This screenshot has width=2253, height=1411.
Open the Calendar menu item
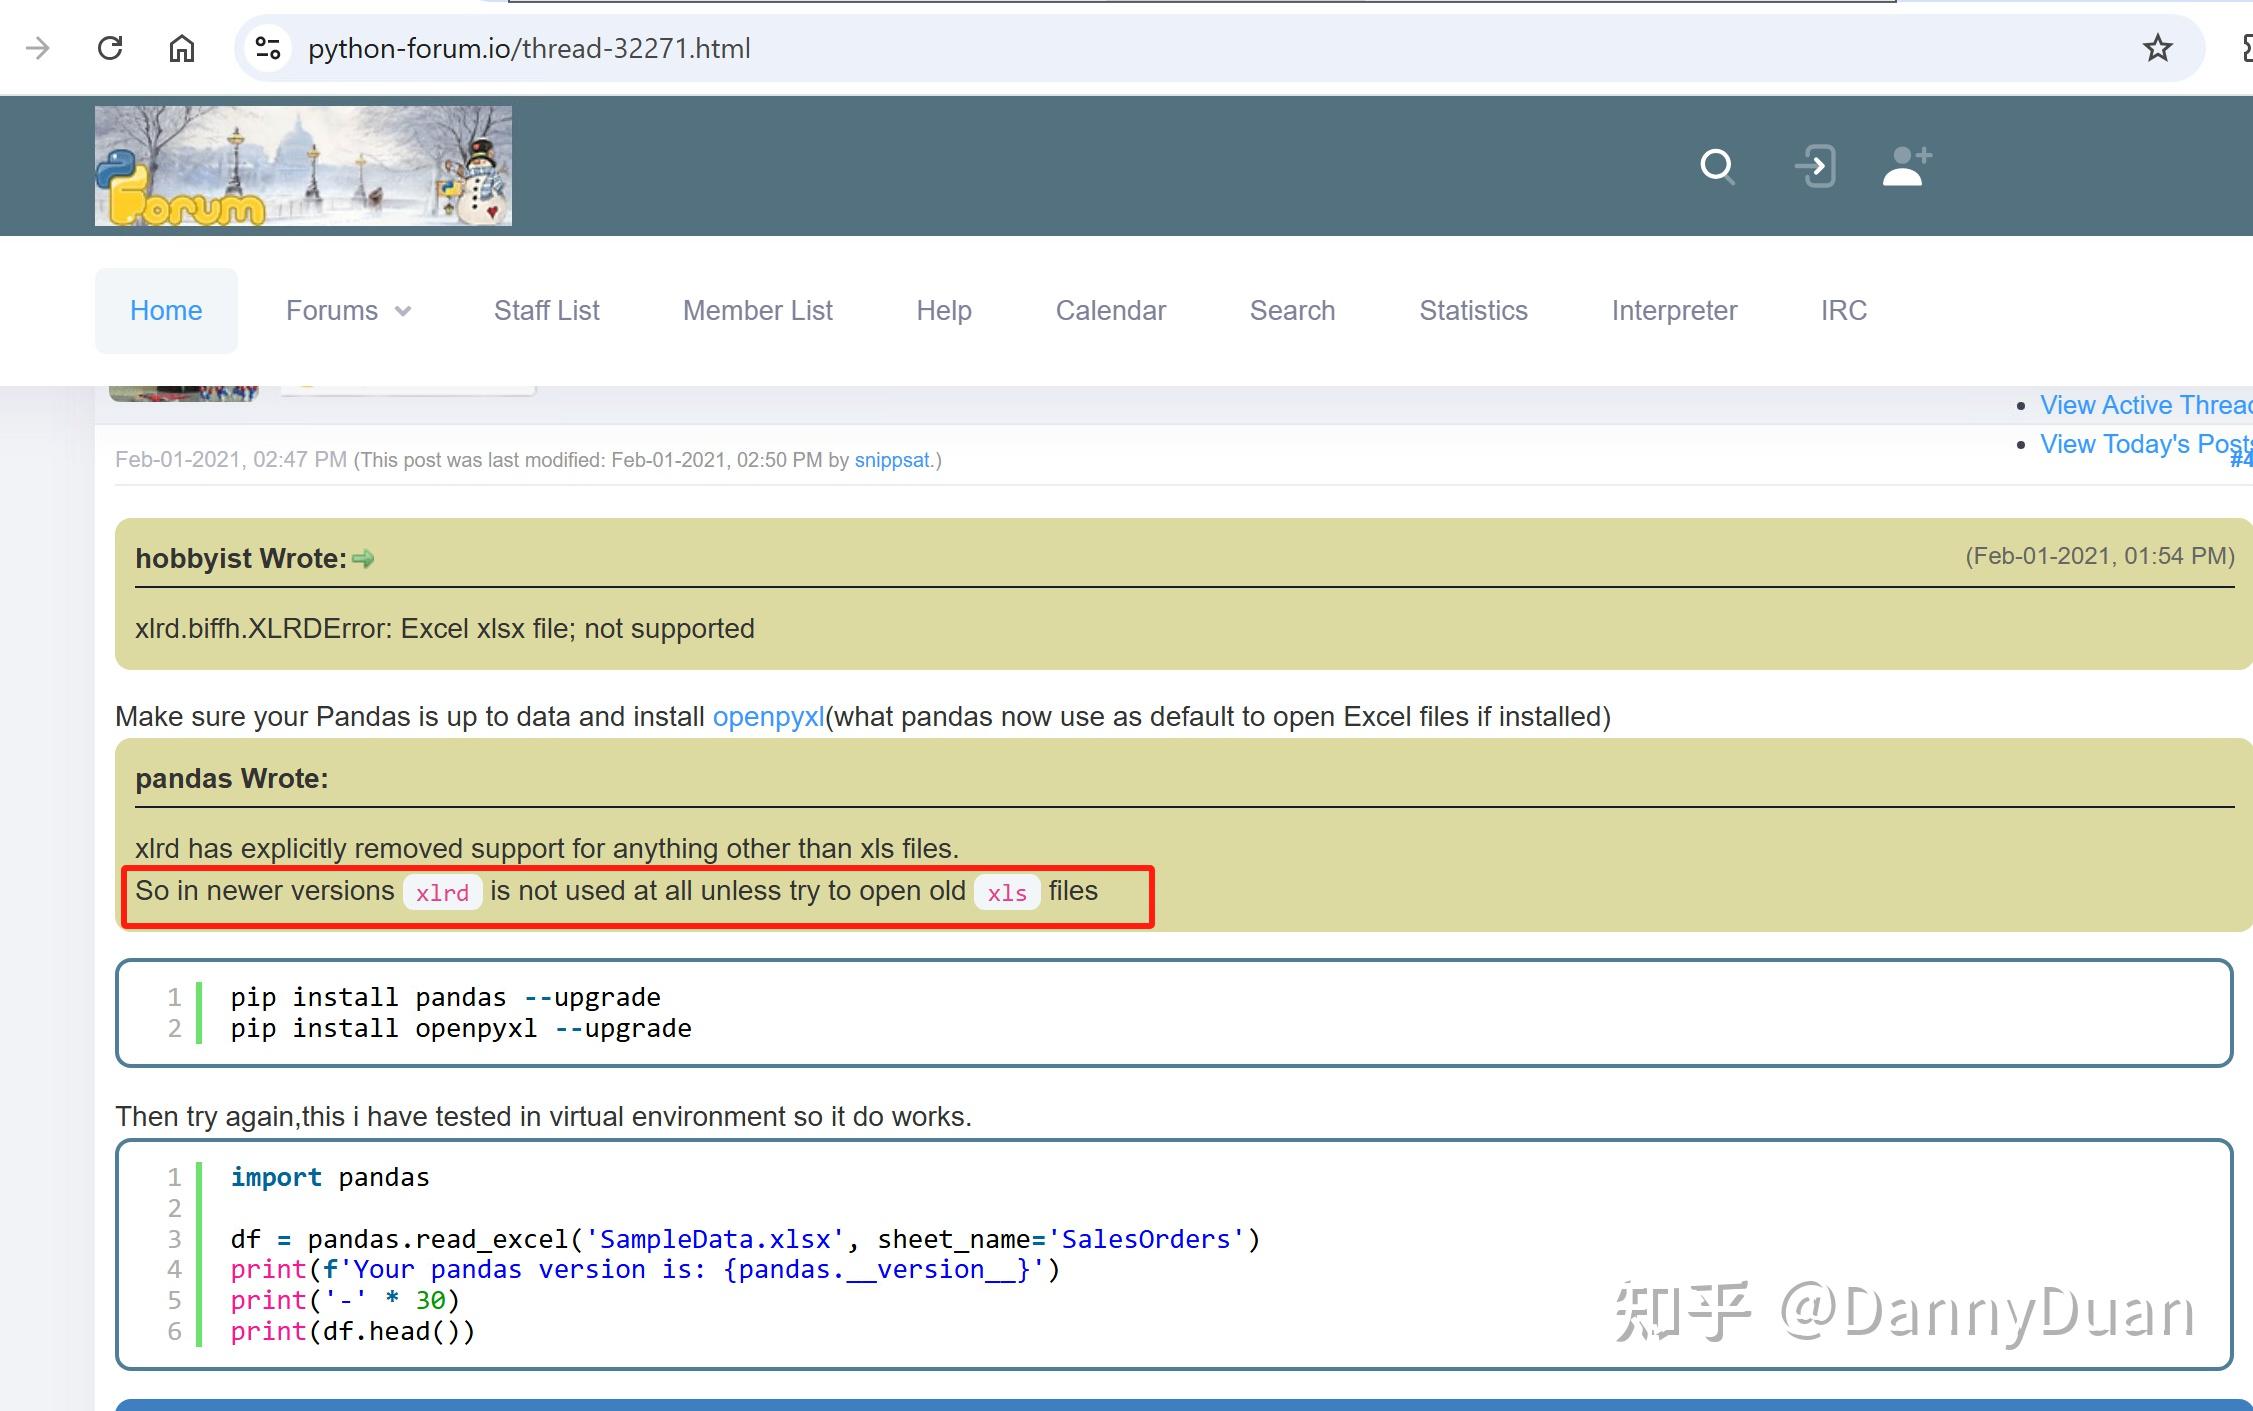pos(1110,311)
